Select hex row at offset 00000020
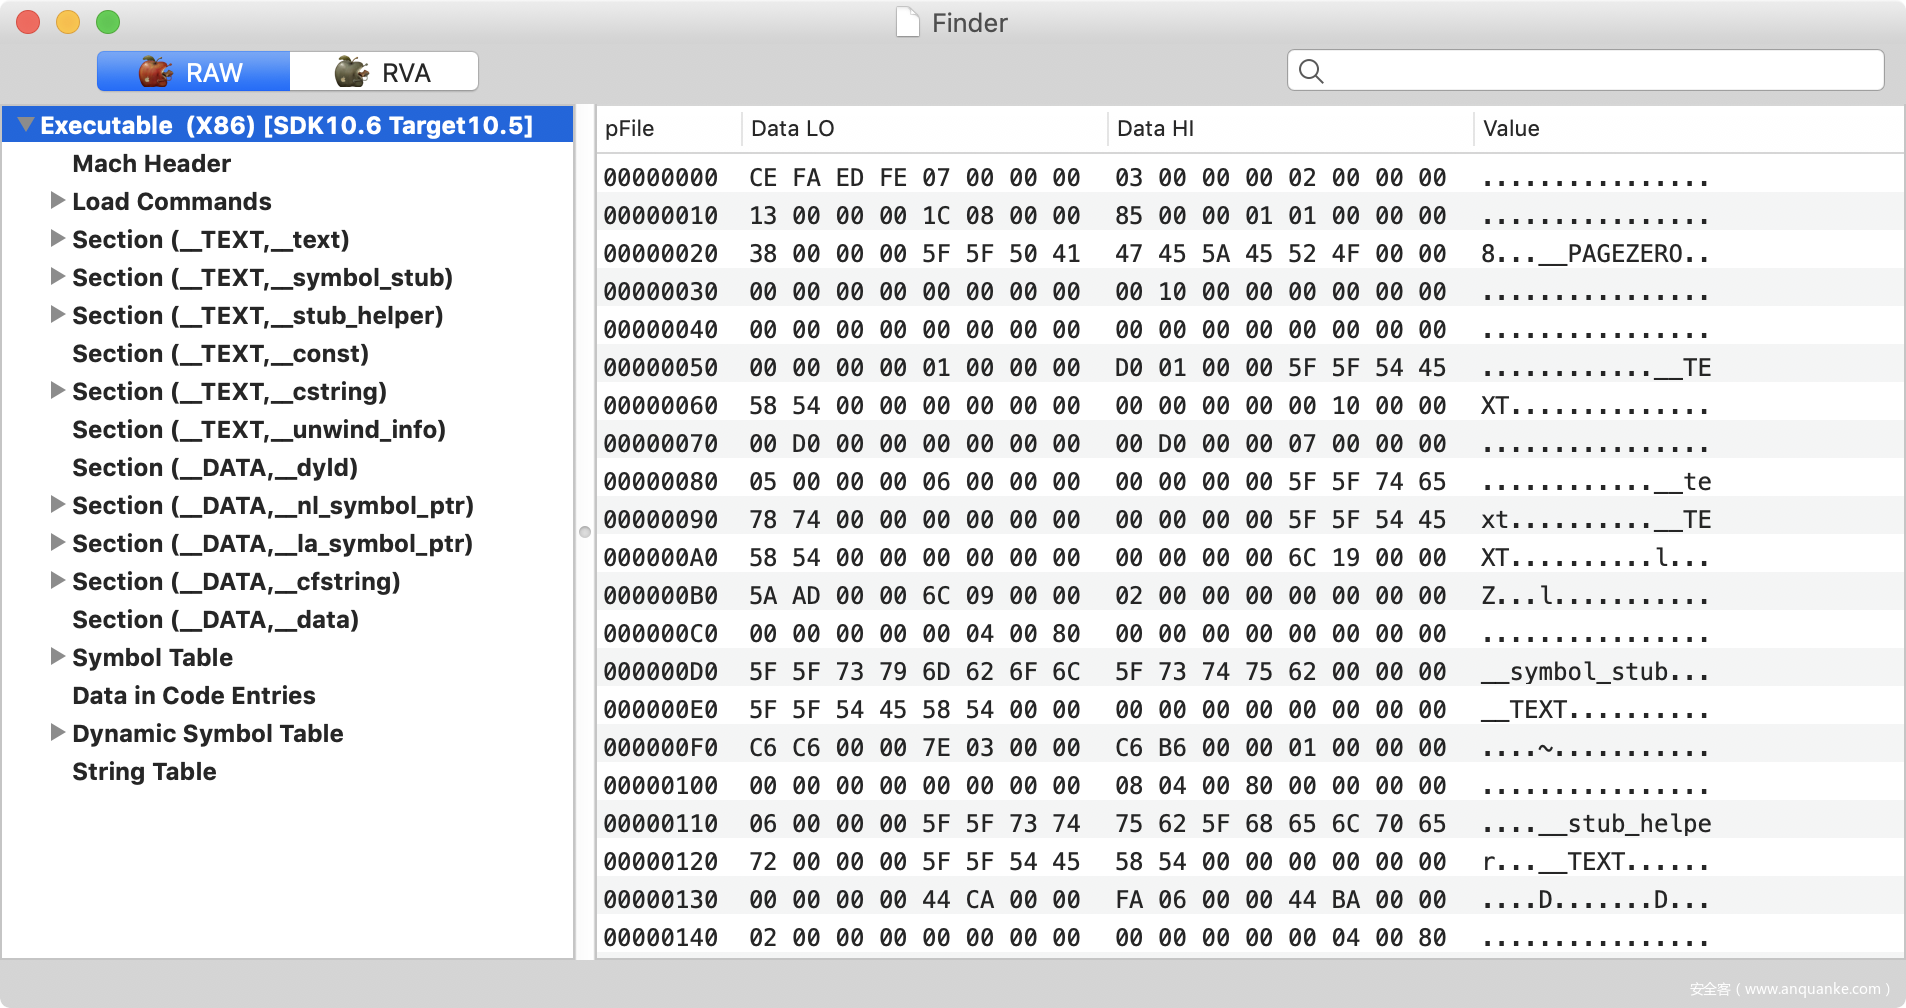Viewport: 1906px width, 1008px height. 1250,254
